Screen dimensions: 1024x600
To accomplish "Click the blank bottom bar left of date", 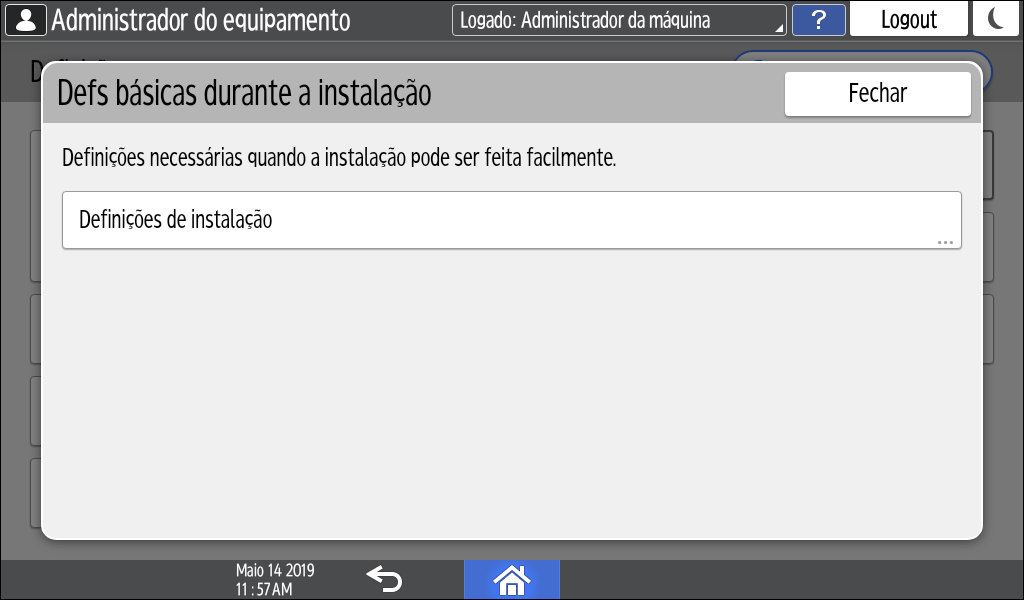I will coord(110,580).
